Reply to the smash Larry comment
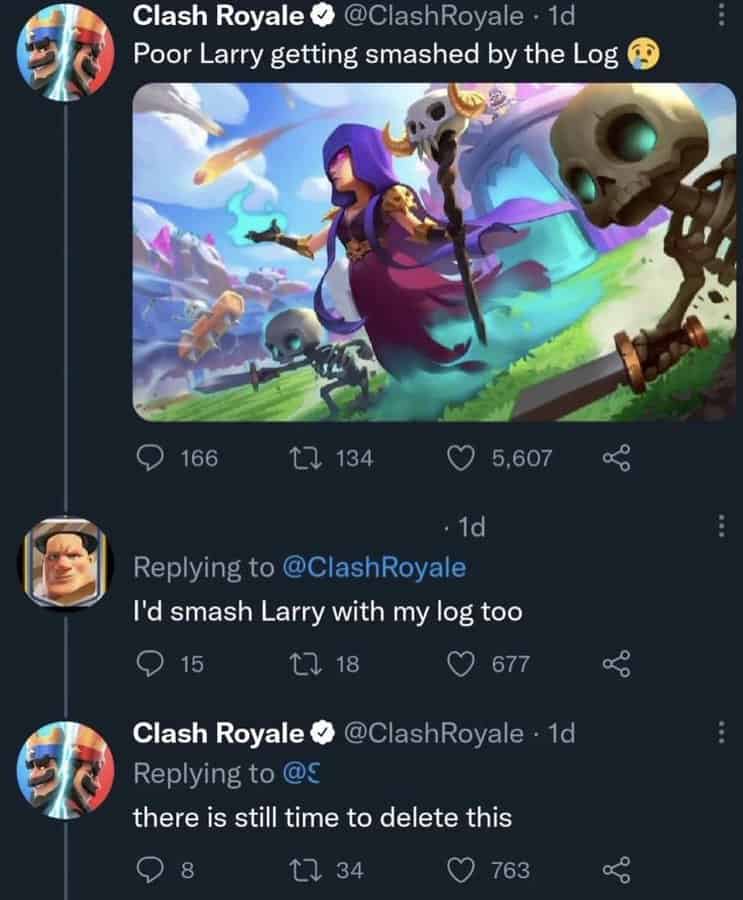Viewport: 743px width, 900px height. pos(149,664)
